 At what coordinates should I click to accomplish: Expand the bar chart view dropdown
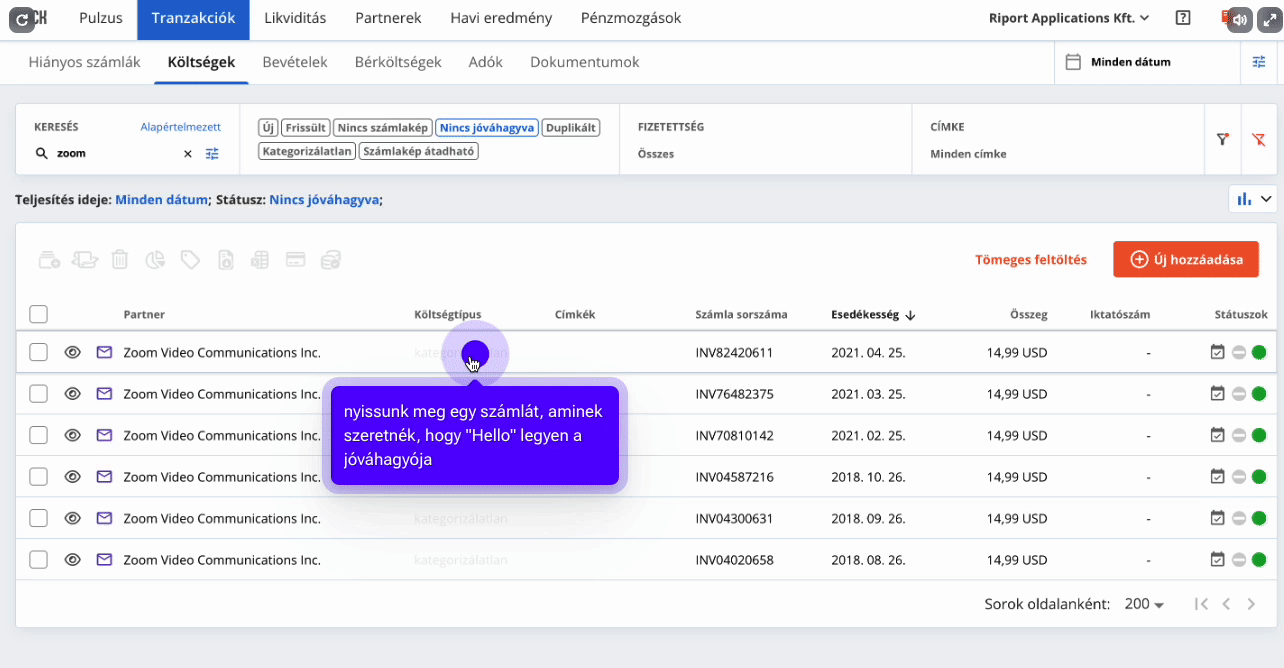coord(1254,199)
